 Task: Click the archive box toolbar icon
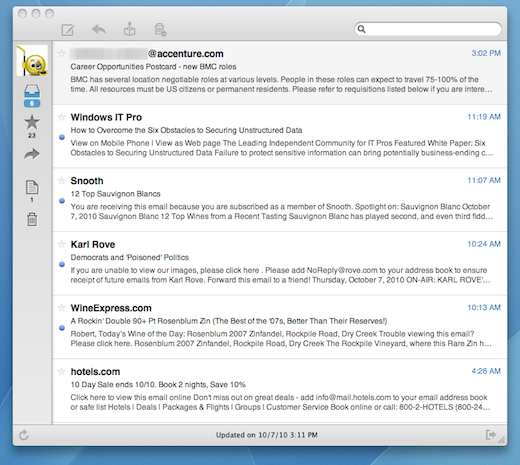tap(129, 29)
